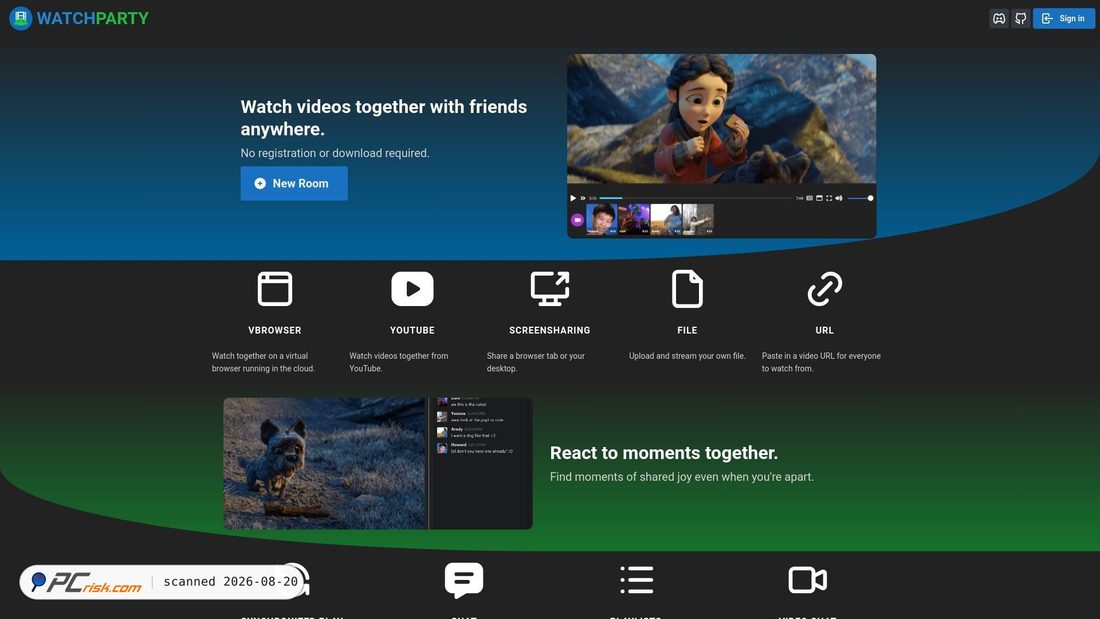The image size is (1100, 619).
Task: Click the theater mode icon in player
Action: click(819, 198)
